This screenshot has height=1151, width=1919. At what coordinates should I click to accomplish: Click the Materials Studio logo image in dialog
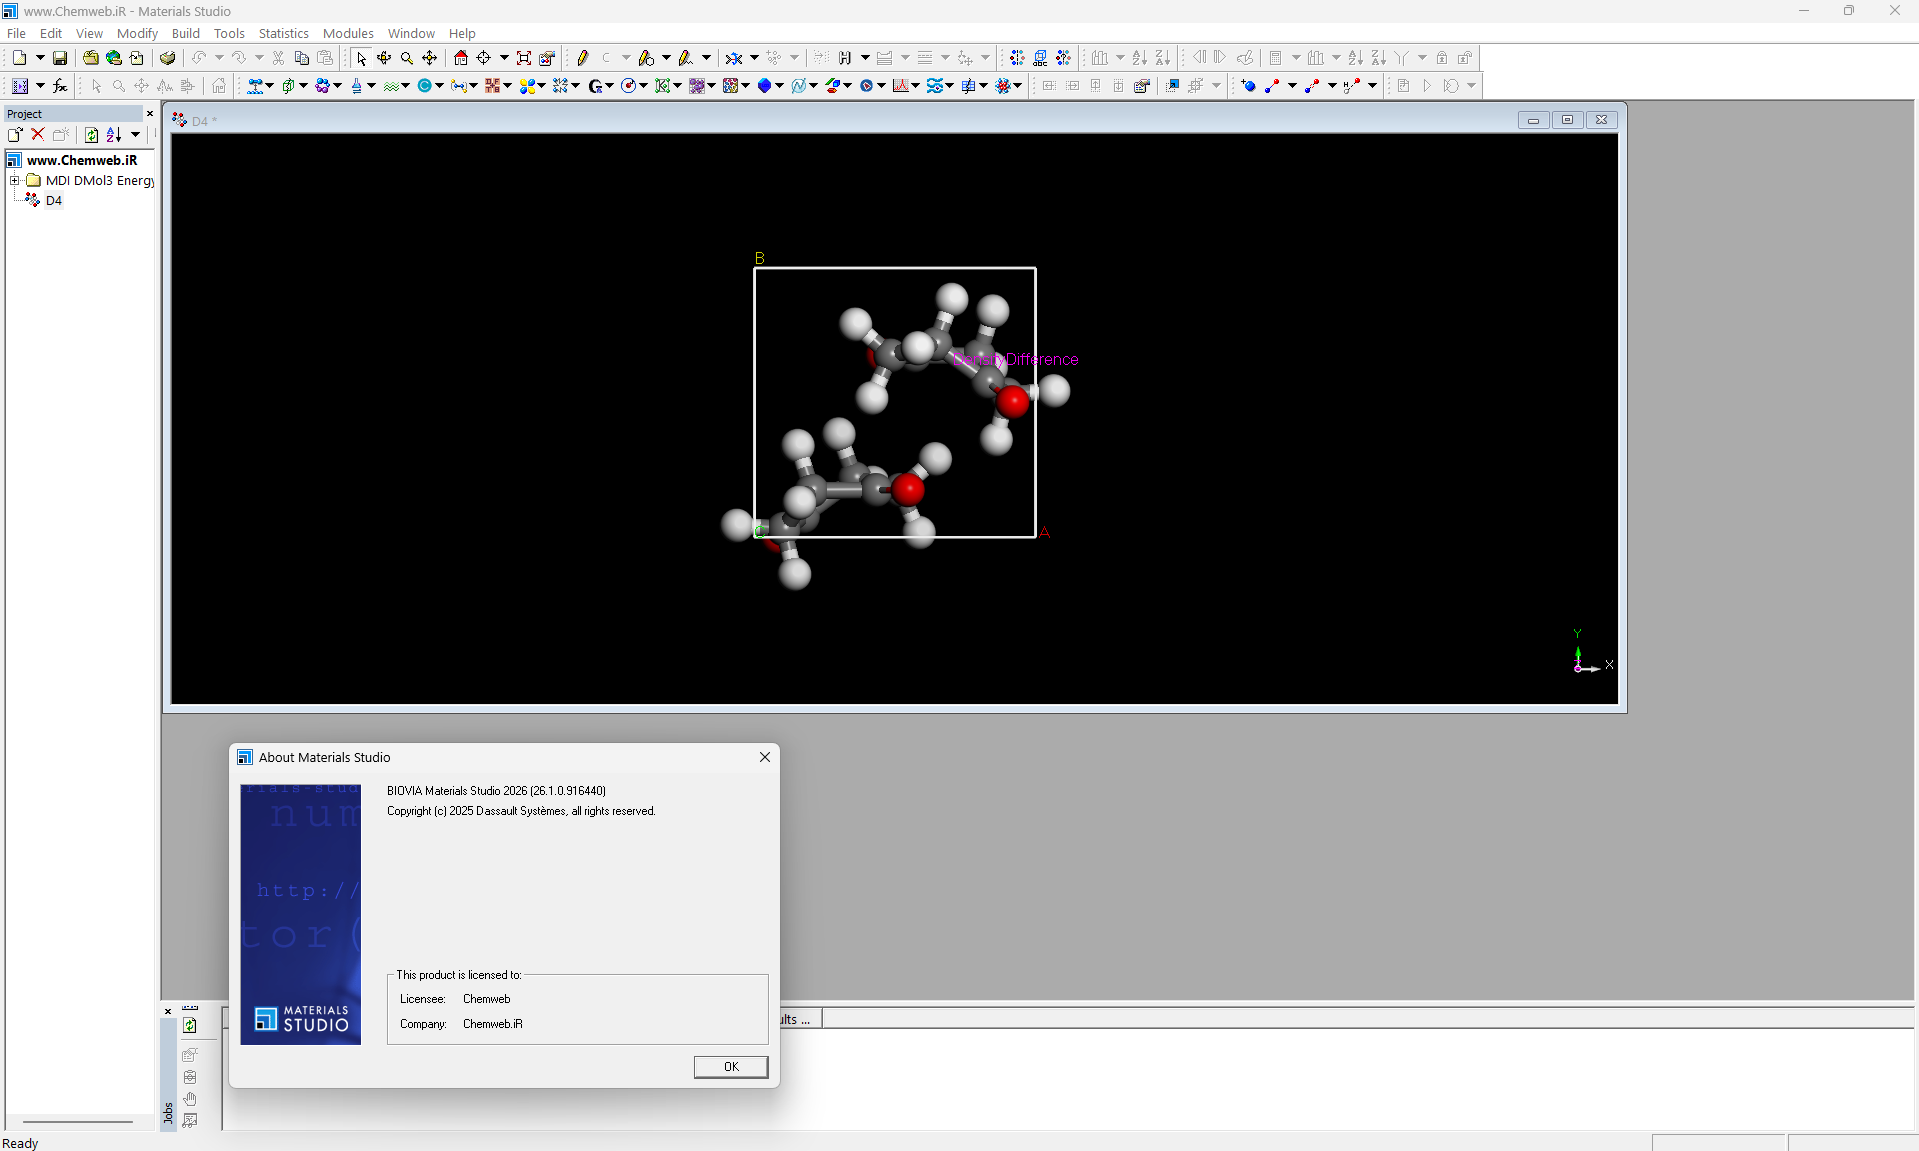pos(301,914)
